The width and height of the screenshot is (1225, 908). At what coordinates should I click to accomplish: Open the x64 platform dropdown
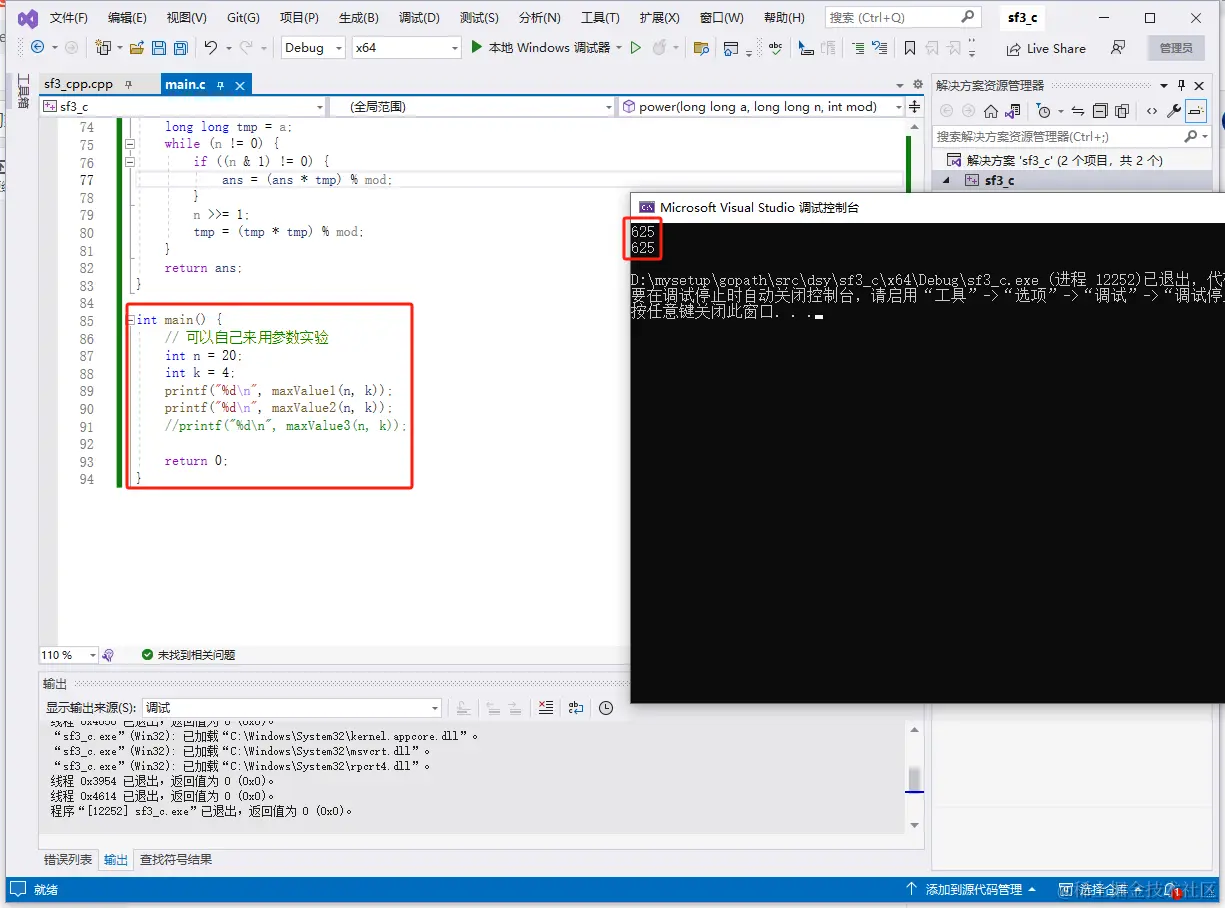click(406, 47)
